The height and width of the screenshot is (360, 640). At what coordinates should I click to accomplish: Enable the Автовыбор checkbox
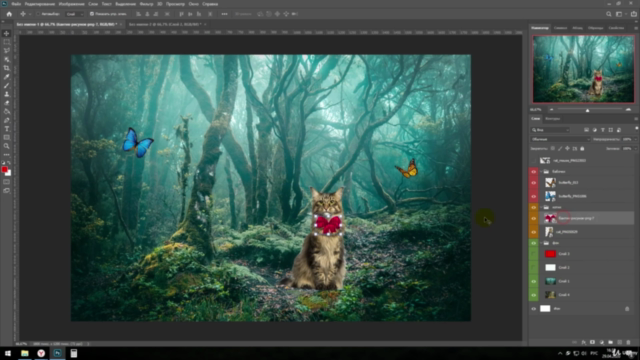click(38, 14)
